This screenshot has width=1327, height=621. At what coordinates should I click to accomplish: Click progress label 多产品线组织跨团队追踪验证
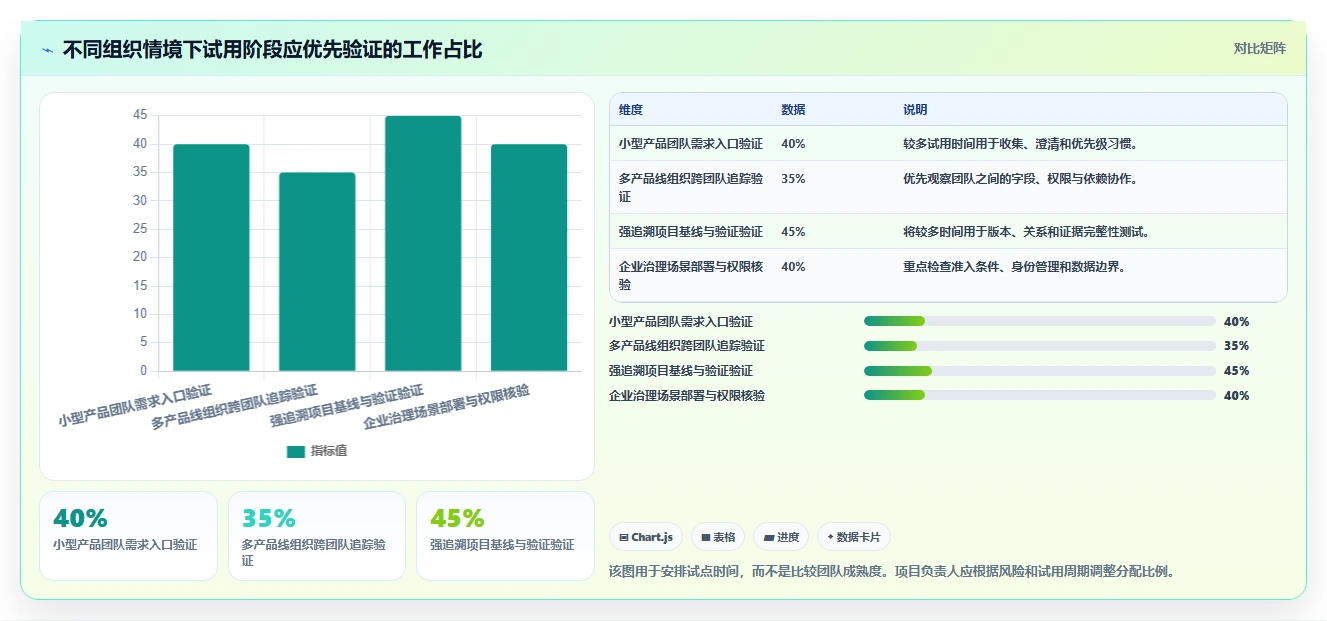coord(687,346)
